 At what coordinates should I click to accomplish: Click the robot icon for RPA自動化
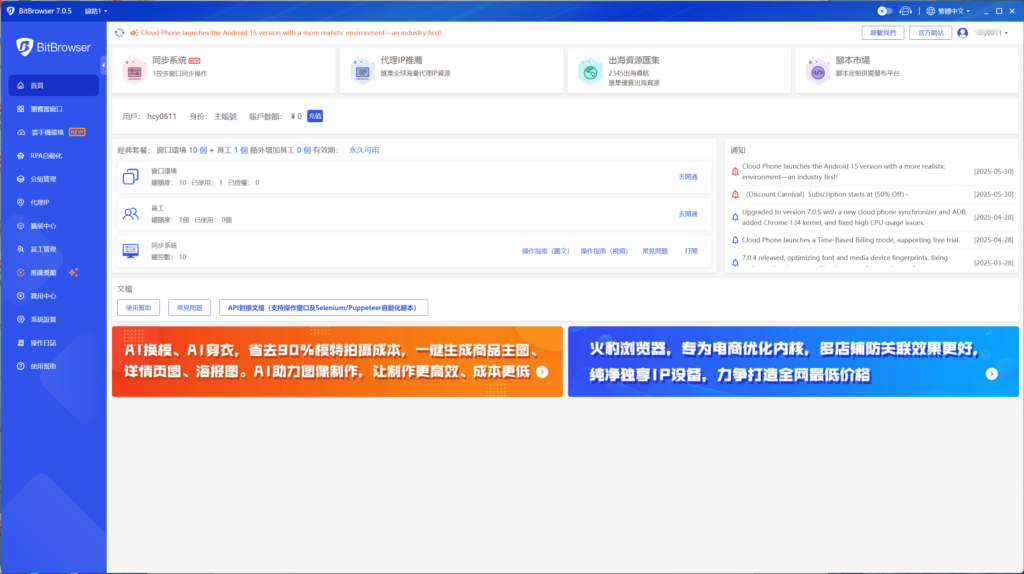[x=20, y=155]
